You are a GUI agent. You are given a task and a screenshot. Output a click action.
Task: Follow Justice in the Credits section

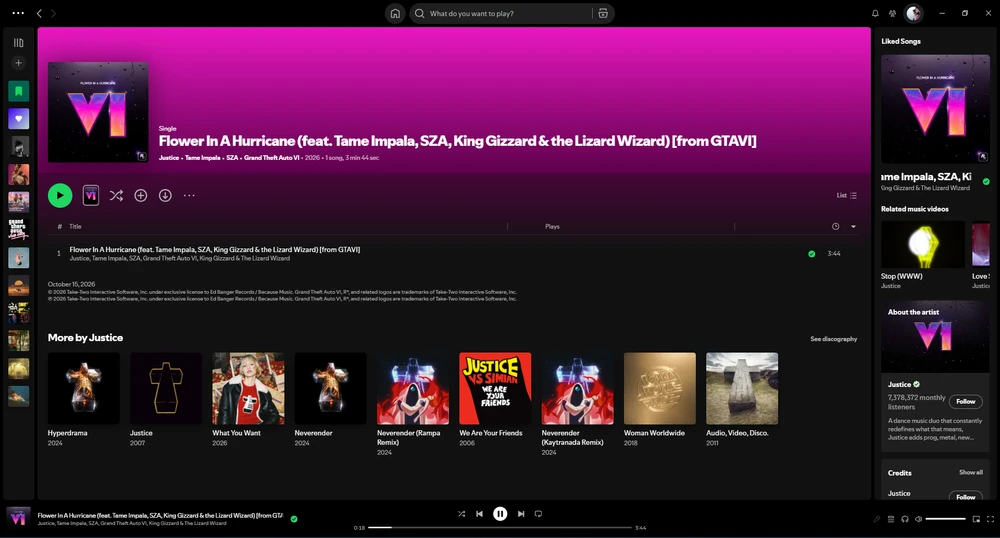tap(966, 496)
